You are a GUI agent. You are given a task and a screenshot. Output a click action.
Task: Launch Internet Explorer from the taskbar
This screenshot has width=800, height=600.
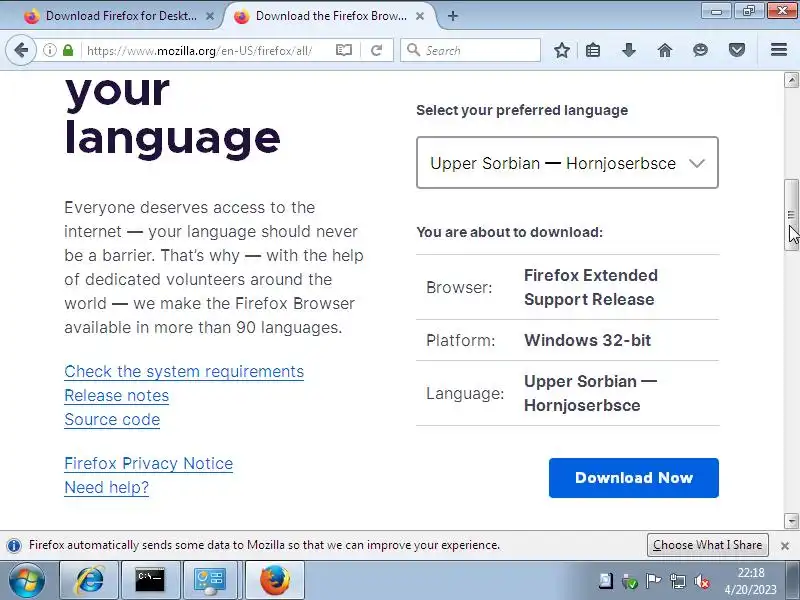[89, 580]
